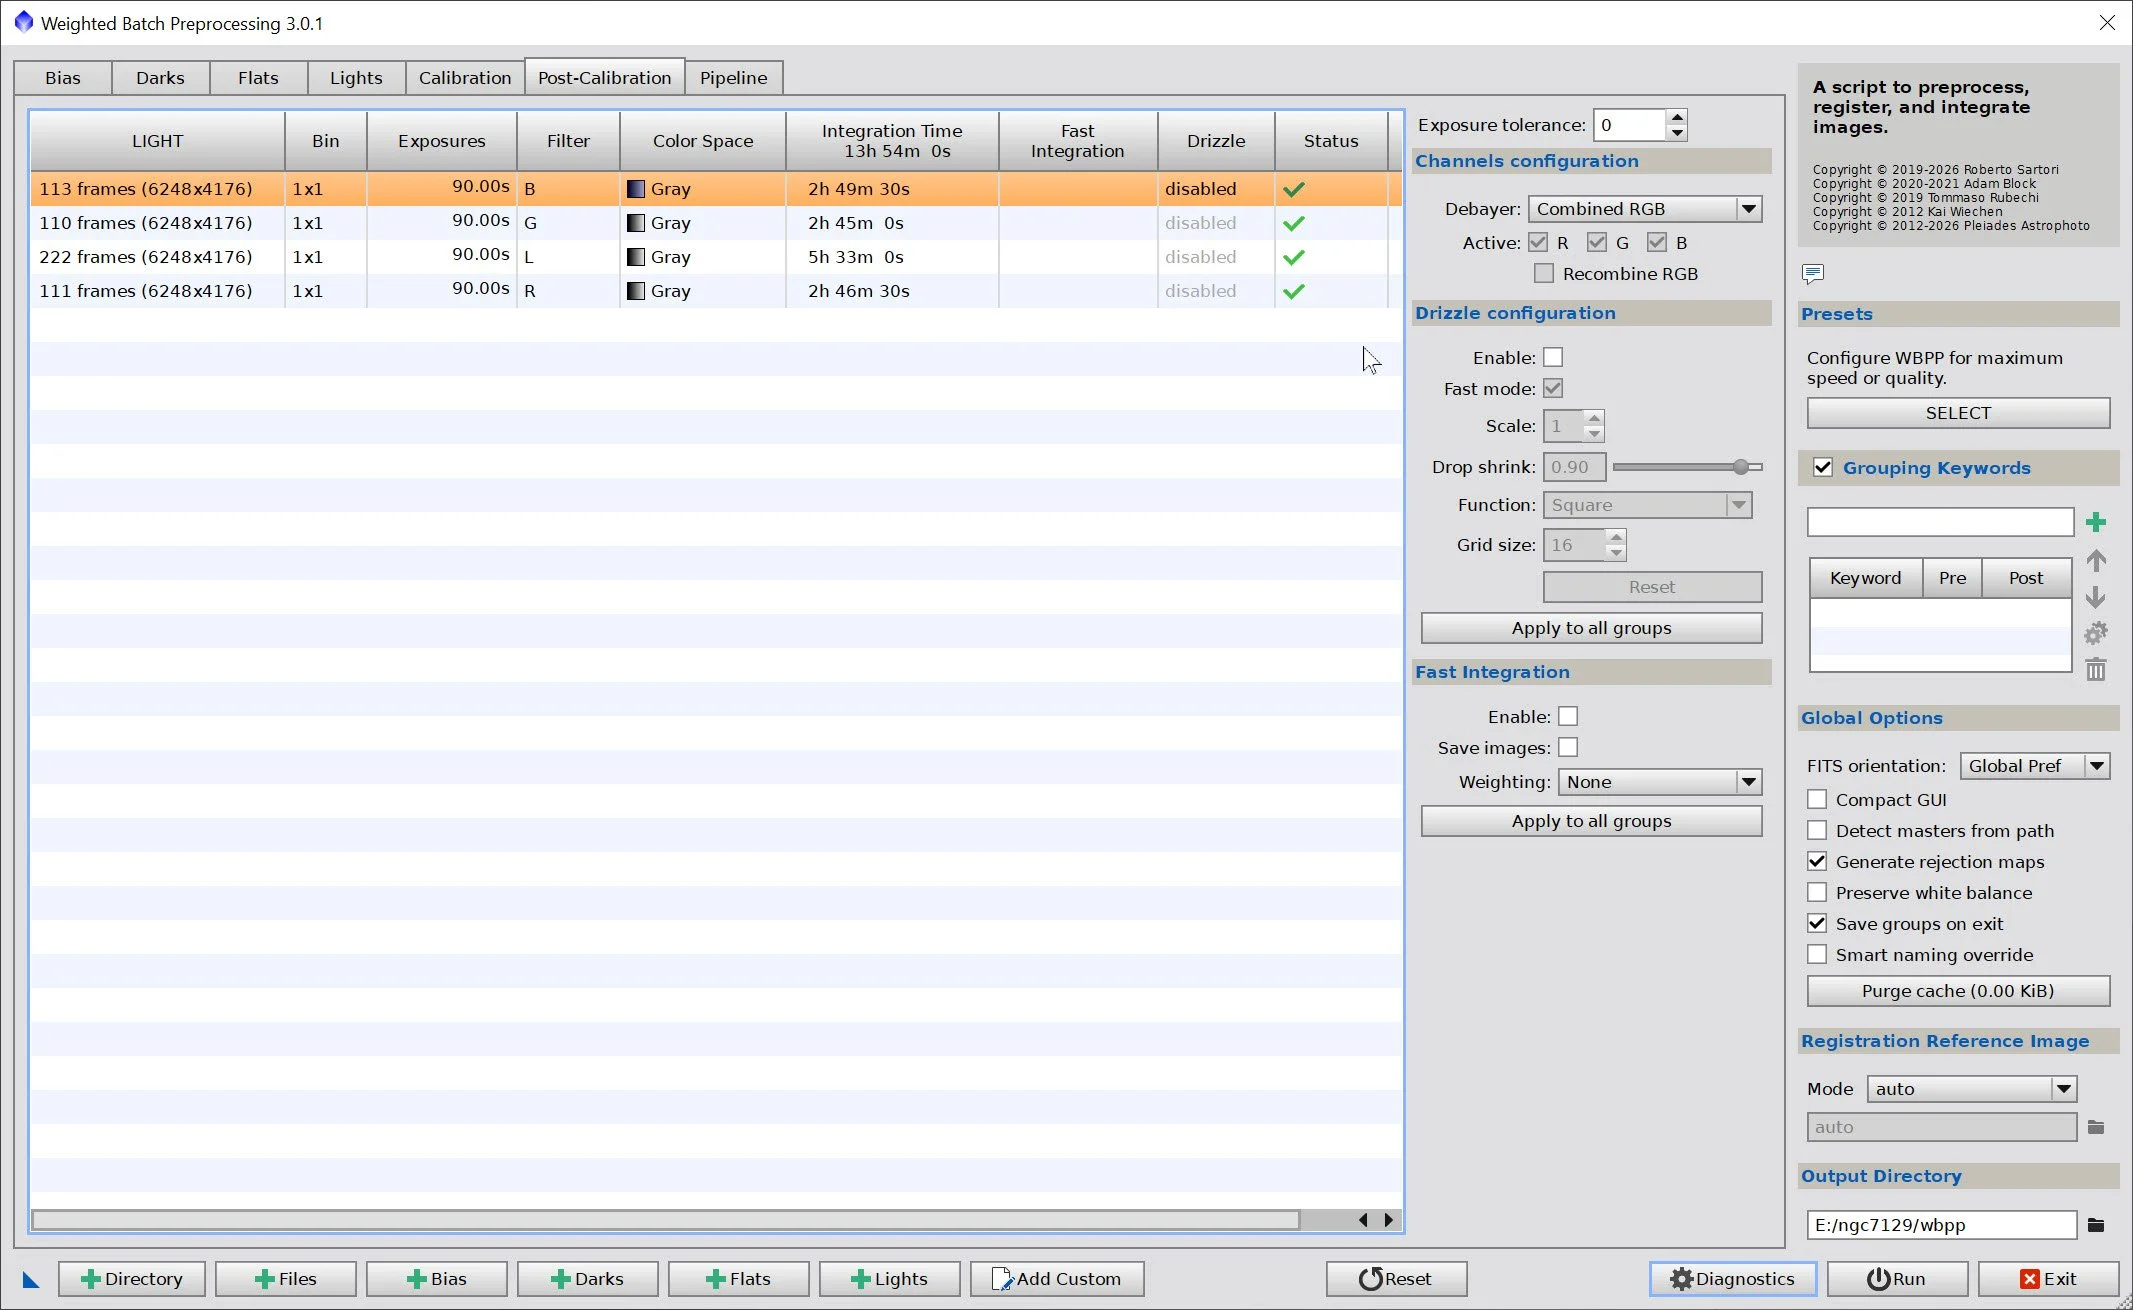Image resolution: width=2133 pixels, height=1310 pixels.
Task: Switch to the Darks tab
Action: coord(160,78)
